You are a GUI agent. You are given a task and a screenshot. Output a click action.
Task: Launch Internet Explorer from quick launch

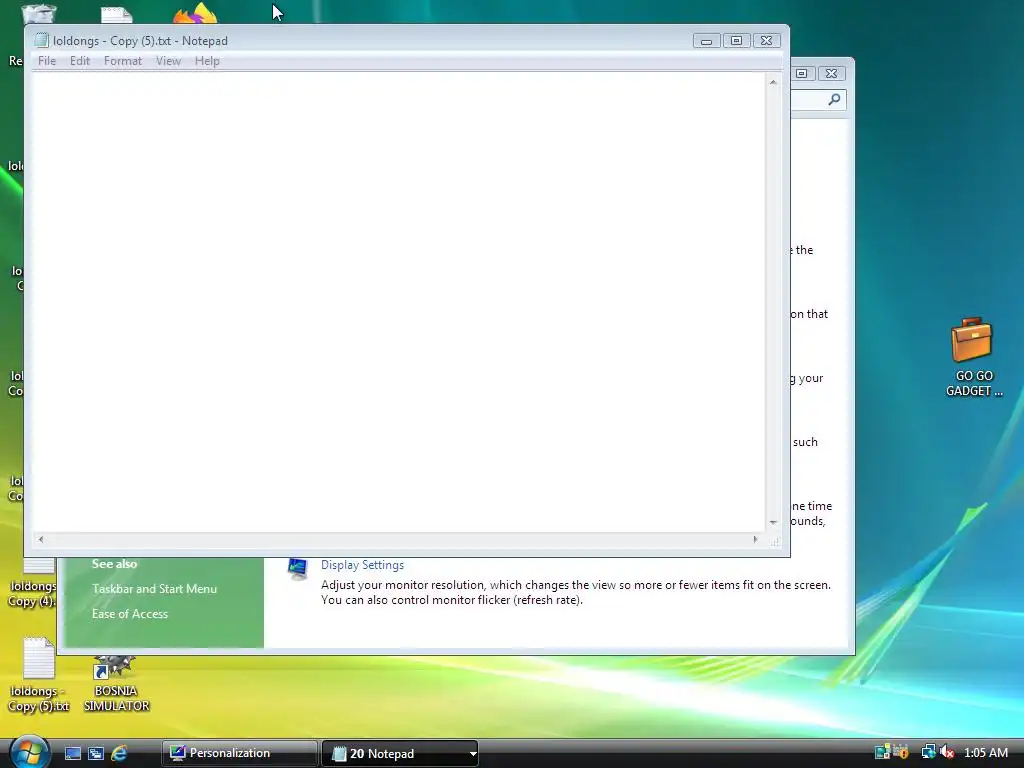coord(119,754)
